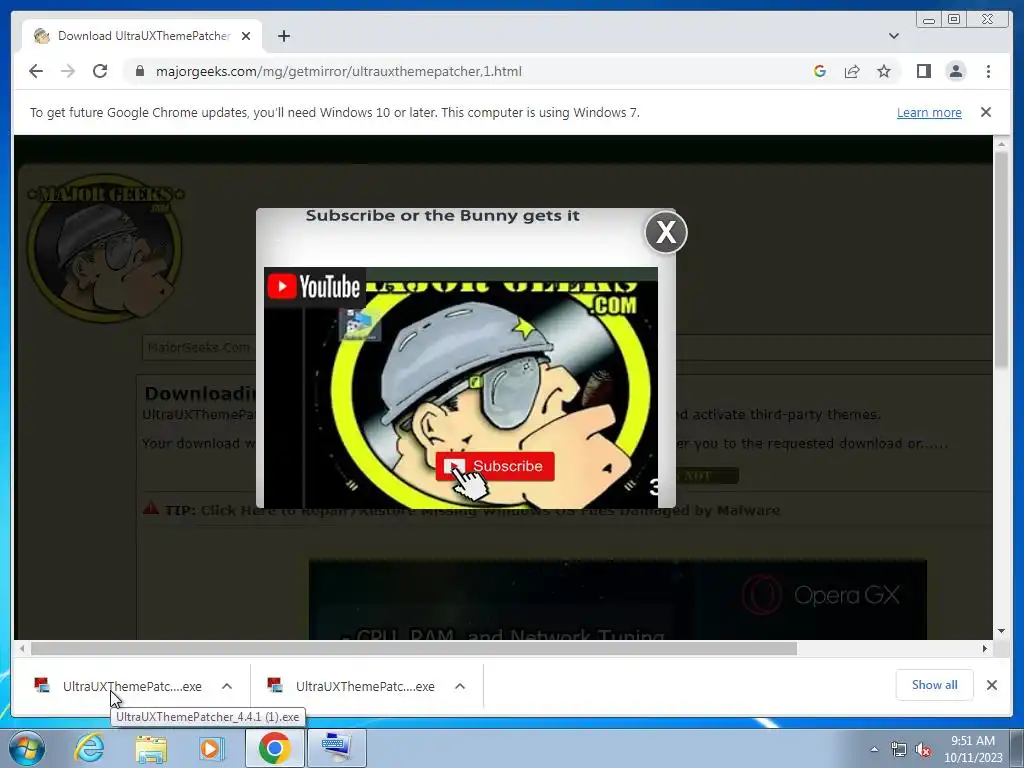Click Show all downloads
Screen dimensions: 1024x768
pos(934,685)
